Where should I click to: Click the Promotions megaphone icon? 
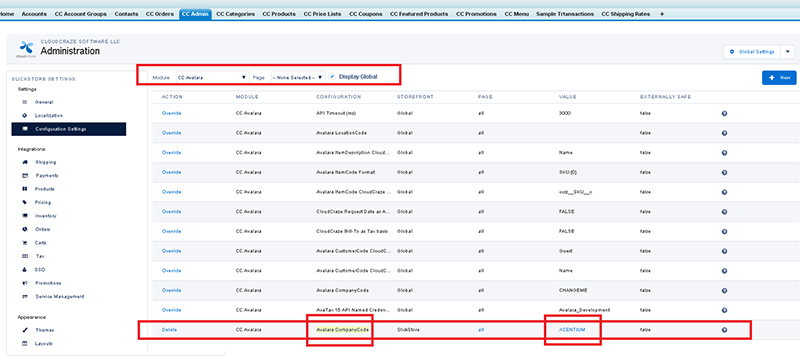tap(24, 283)
